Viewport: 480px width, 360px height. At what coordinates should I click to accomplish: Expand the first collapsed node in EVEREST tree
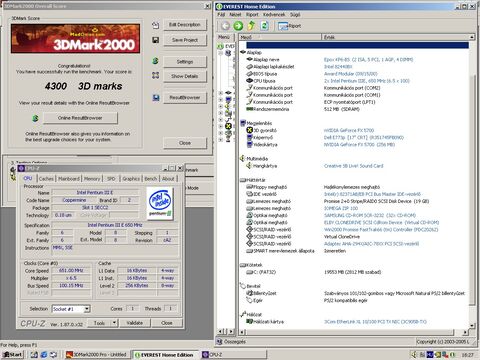[x=220, y=93]
